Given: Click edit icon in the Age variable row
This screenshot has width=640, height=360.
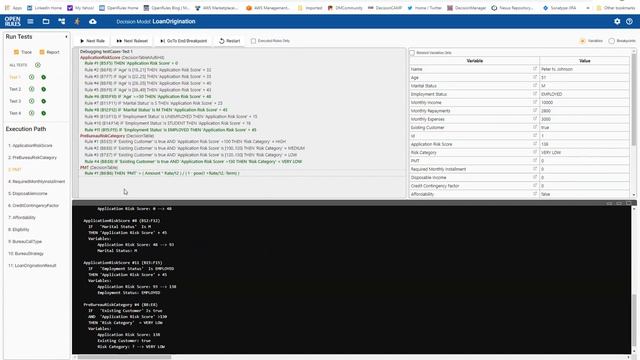Looking at the screenshot, I should (x=535, y=77).
